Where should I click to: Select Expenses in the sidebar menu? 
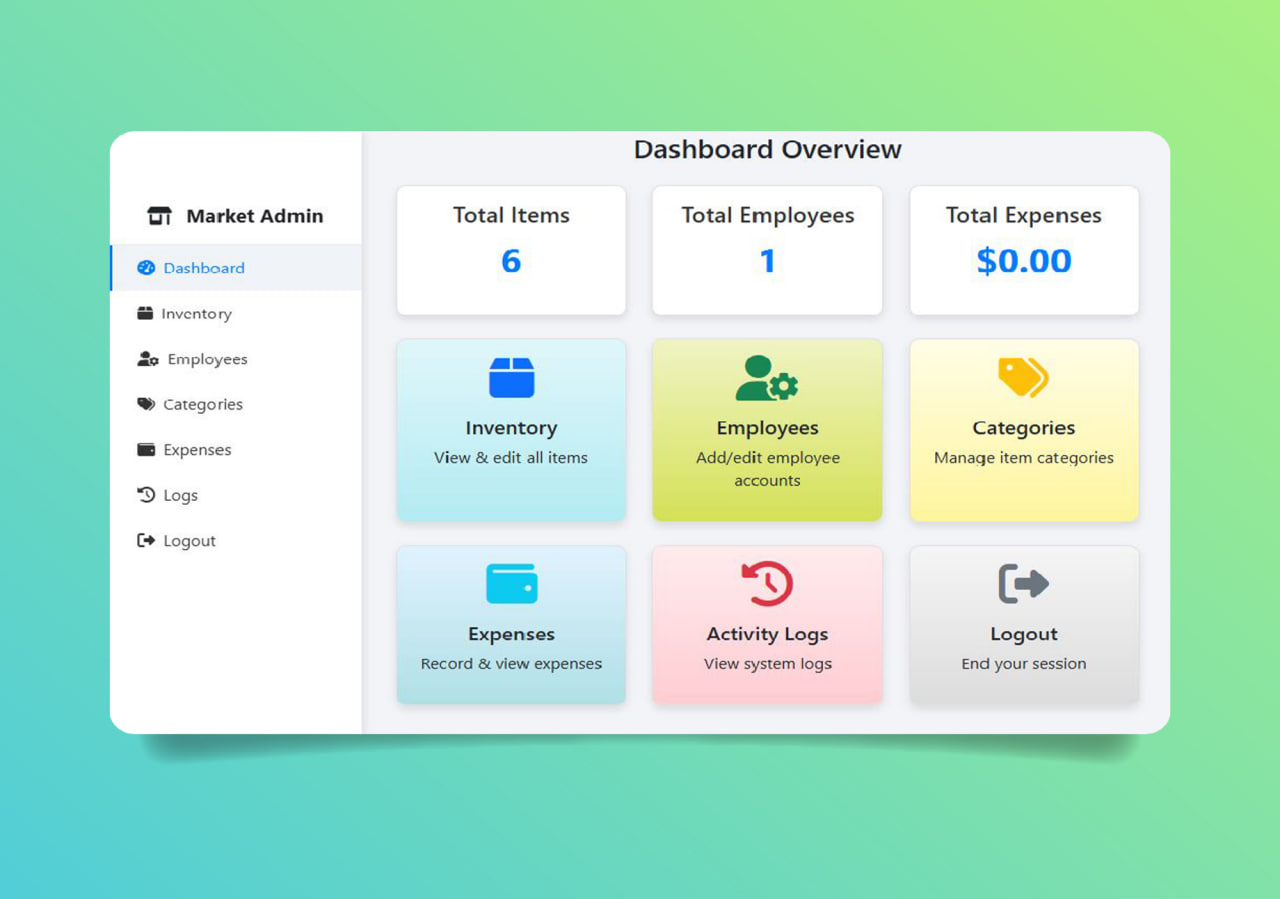pyautogui.click(x=196, y=450)
